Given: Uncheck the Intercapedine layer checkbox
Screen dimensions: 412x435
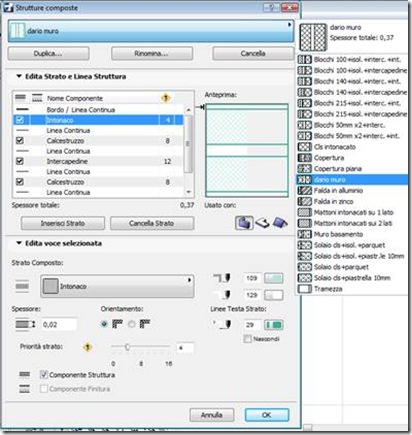Looking at the screenshot, I should tap(20, 161).
